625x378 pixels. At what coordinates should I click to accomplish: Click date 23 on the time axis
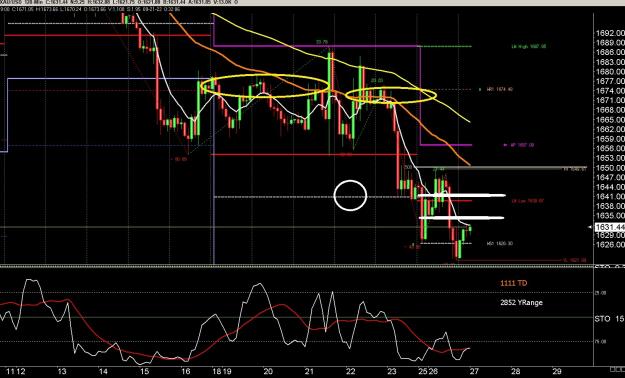point(391,372)
